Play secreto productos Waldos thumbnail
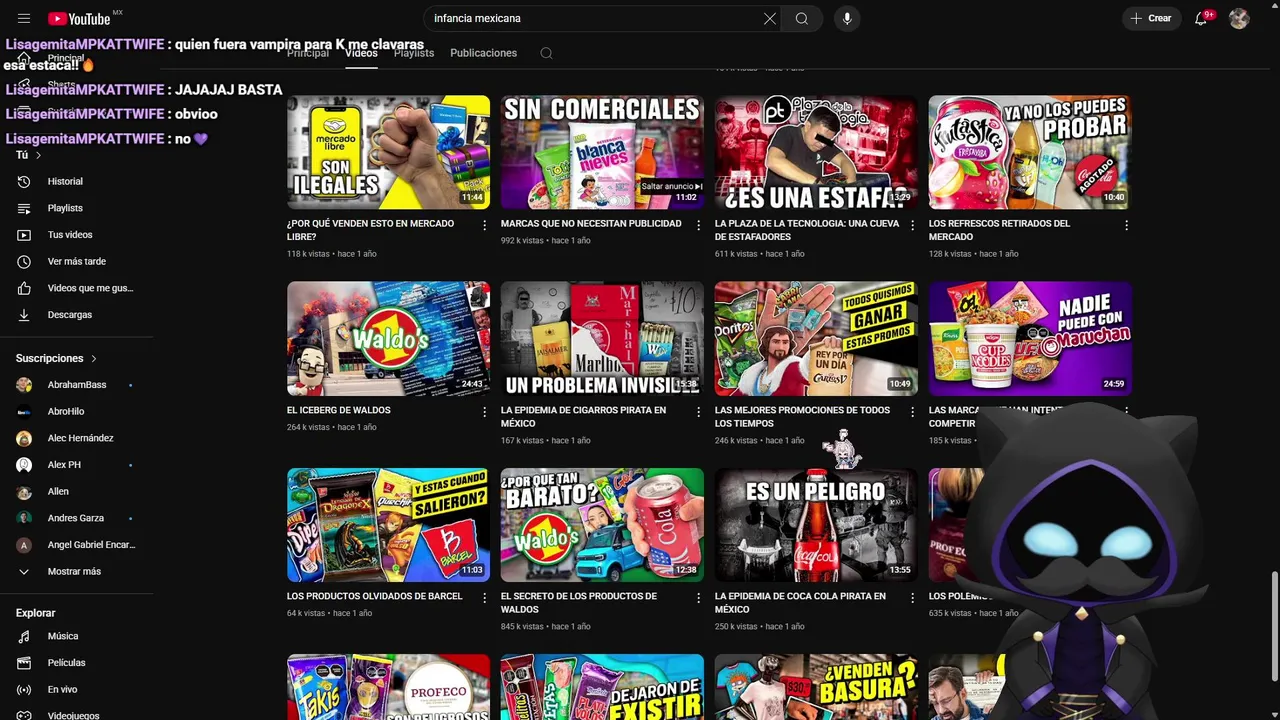1280x720 pixels. (x=602, y=525)
